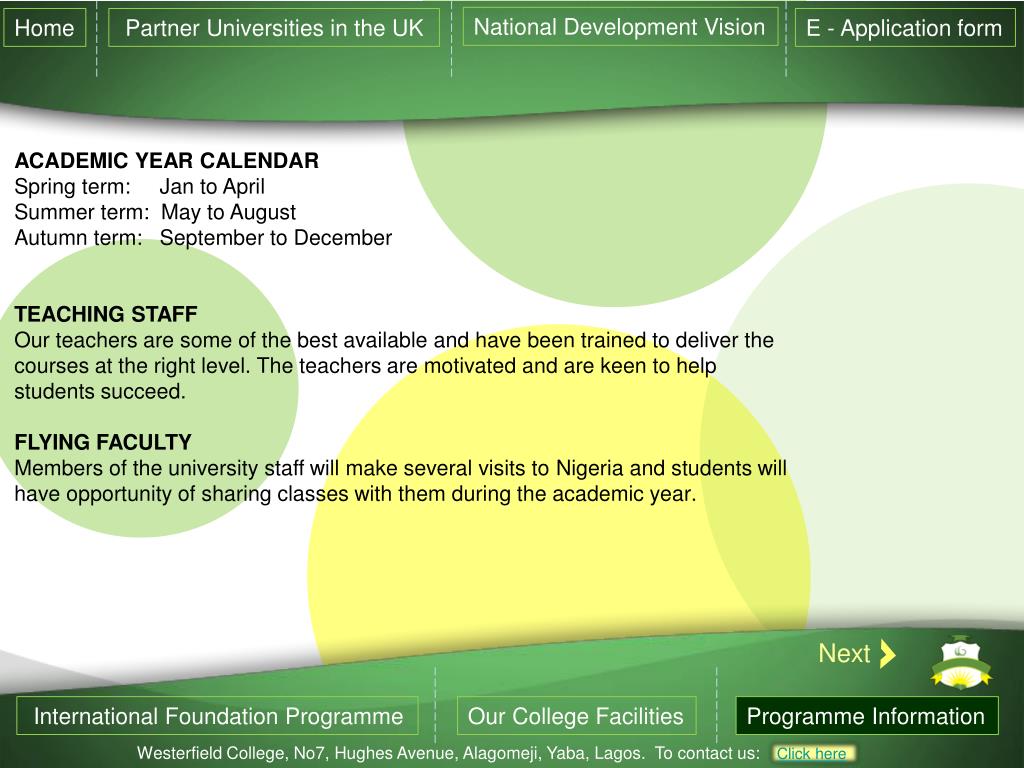The width and height of the screenshot is (1024, 768).
Task: Follow the Click here contact link
Action: pos(811,754)
